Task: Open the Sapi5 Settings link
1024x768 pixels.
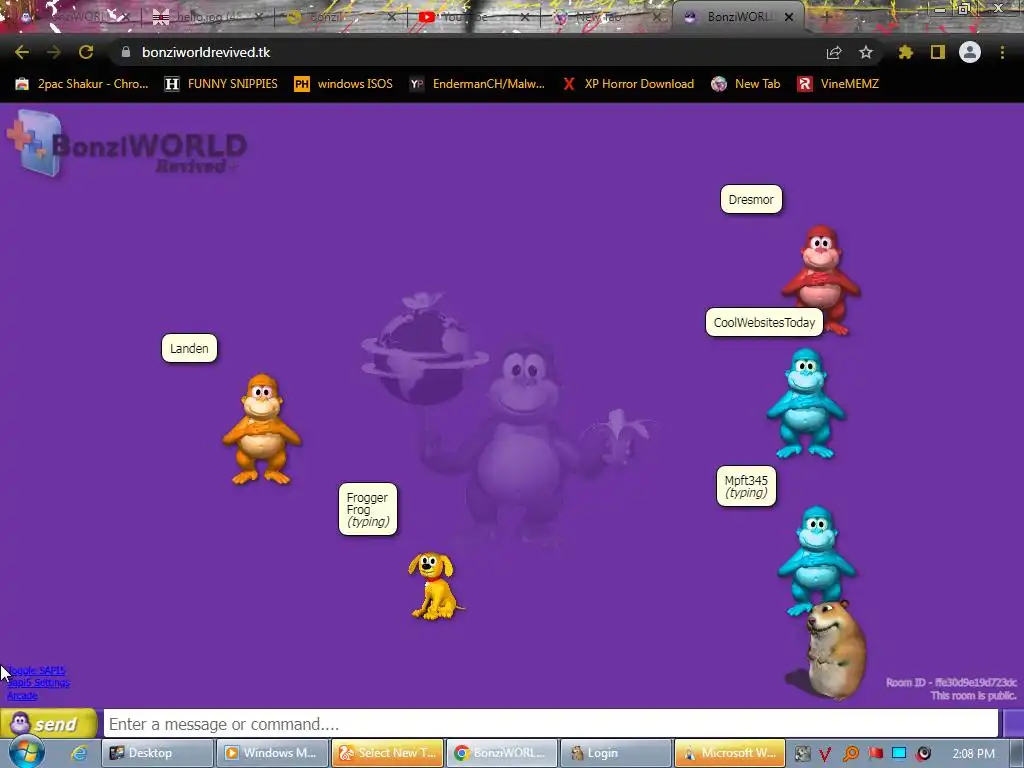Action: point(39,683)
